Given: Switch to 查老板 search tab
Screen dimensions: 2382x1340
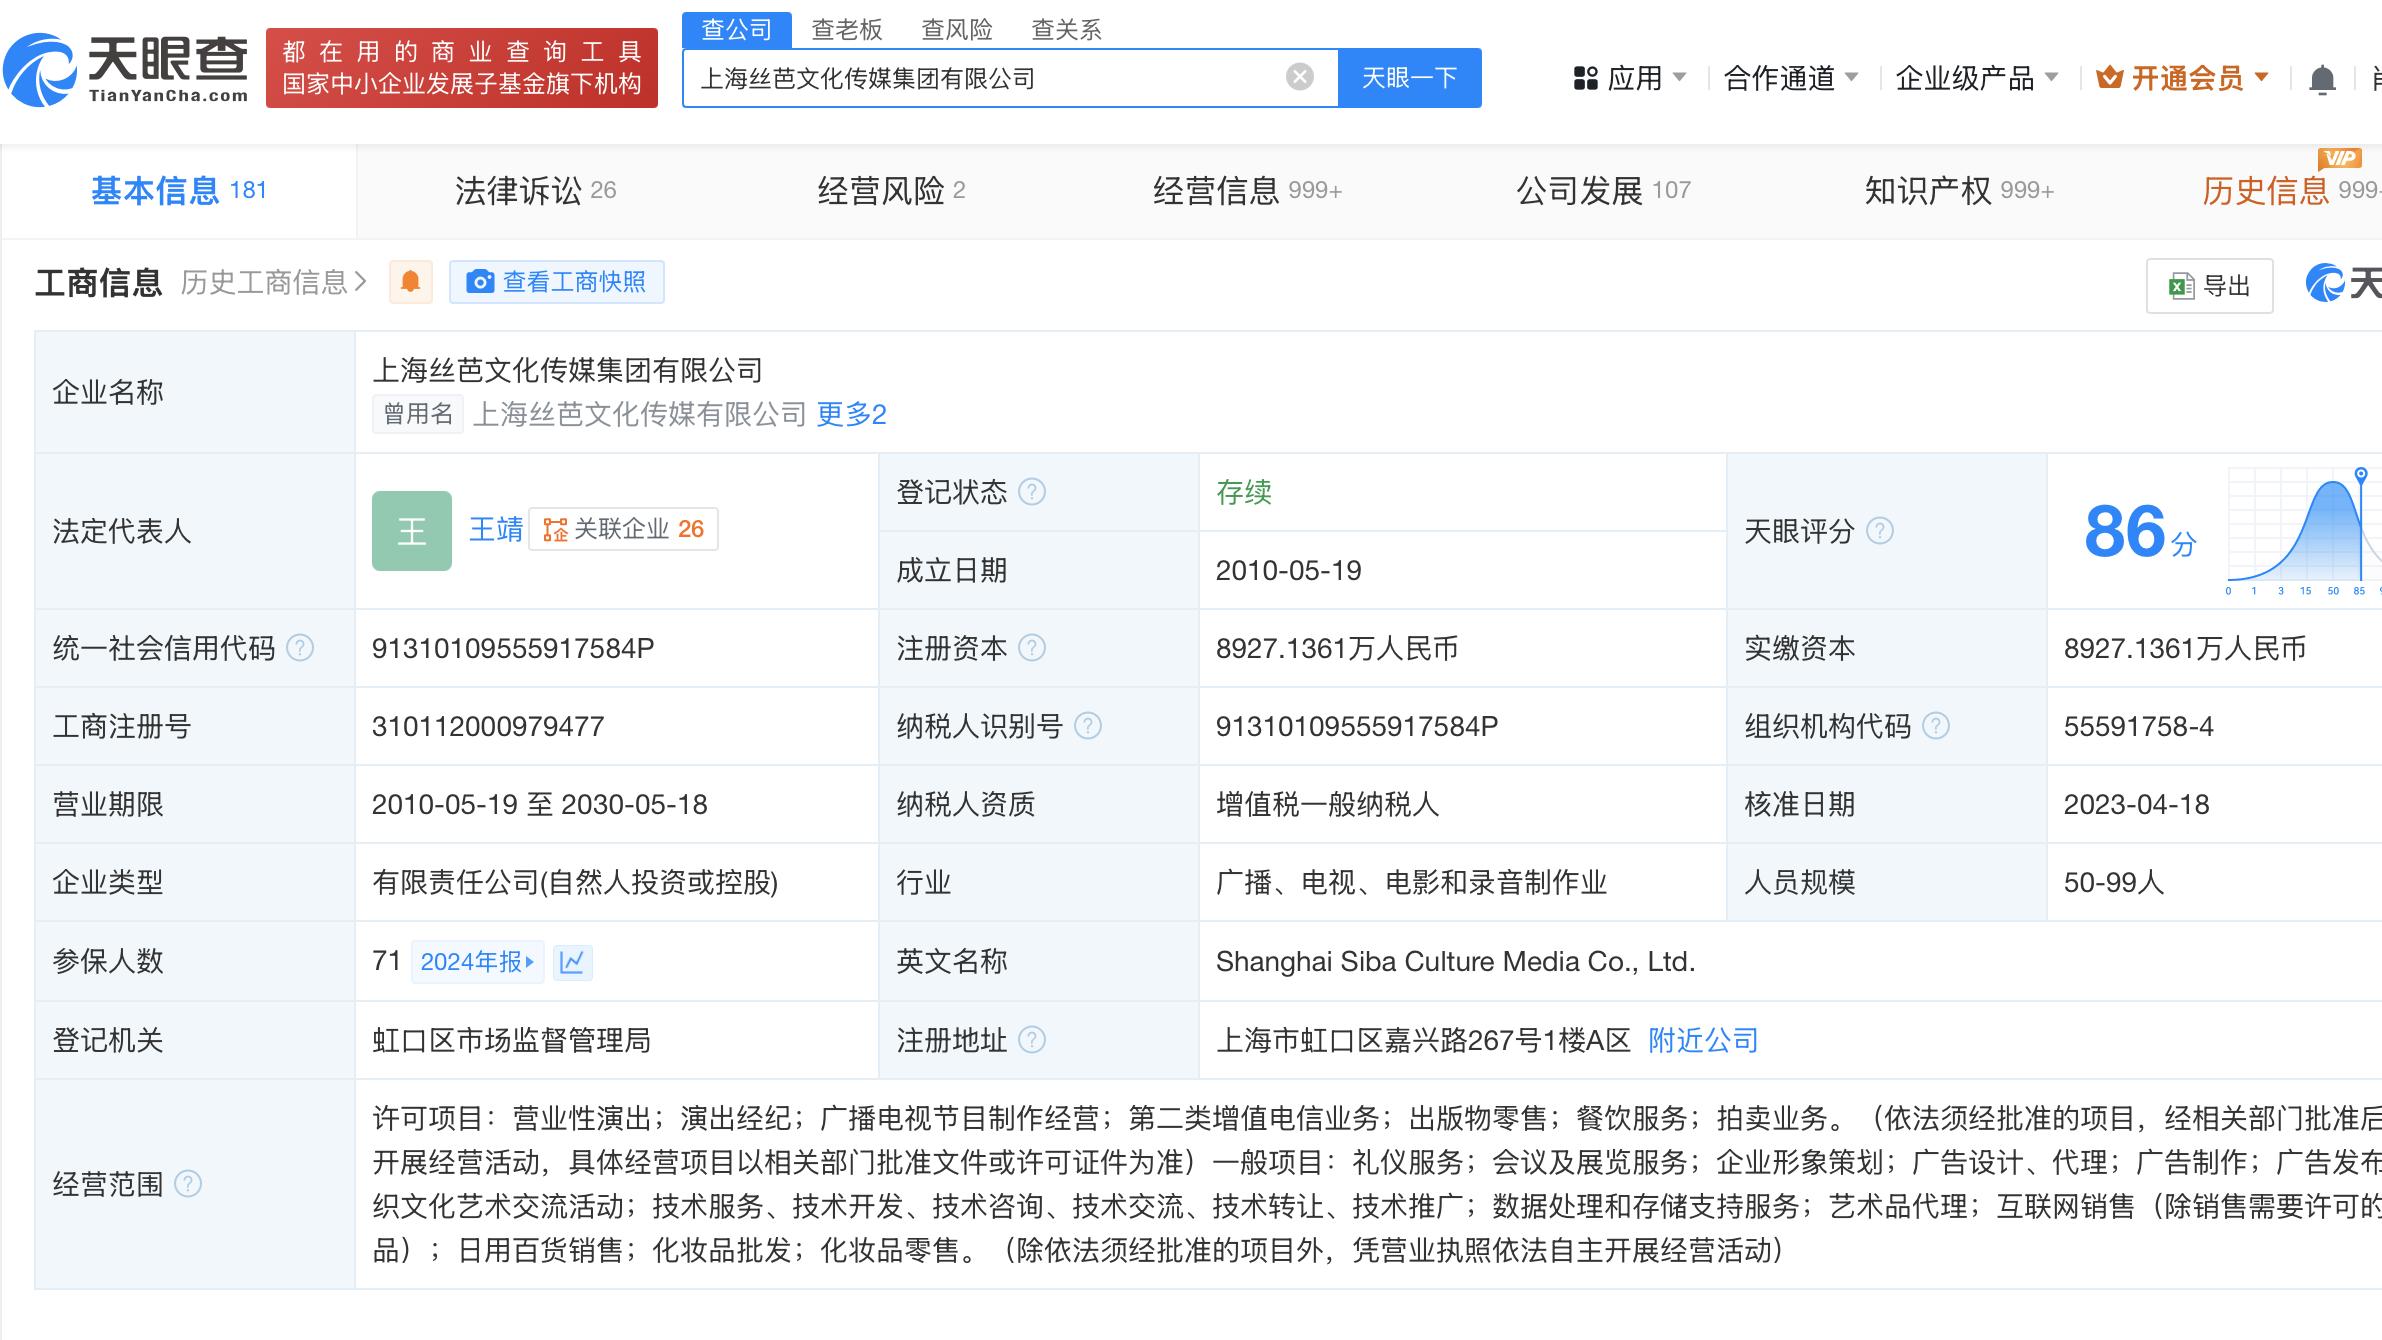Looking at the screenshot, I should click(x=846, y=30).
